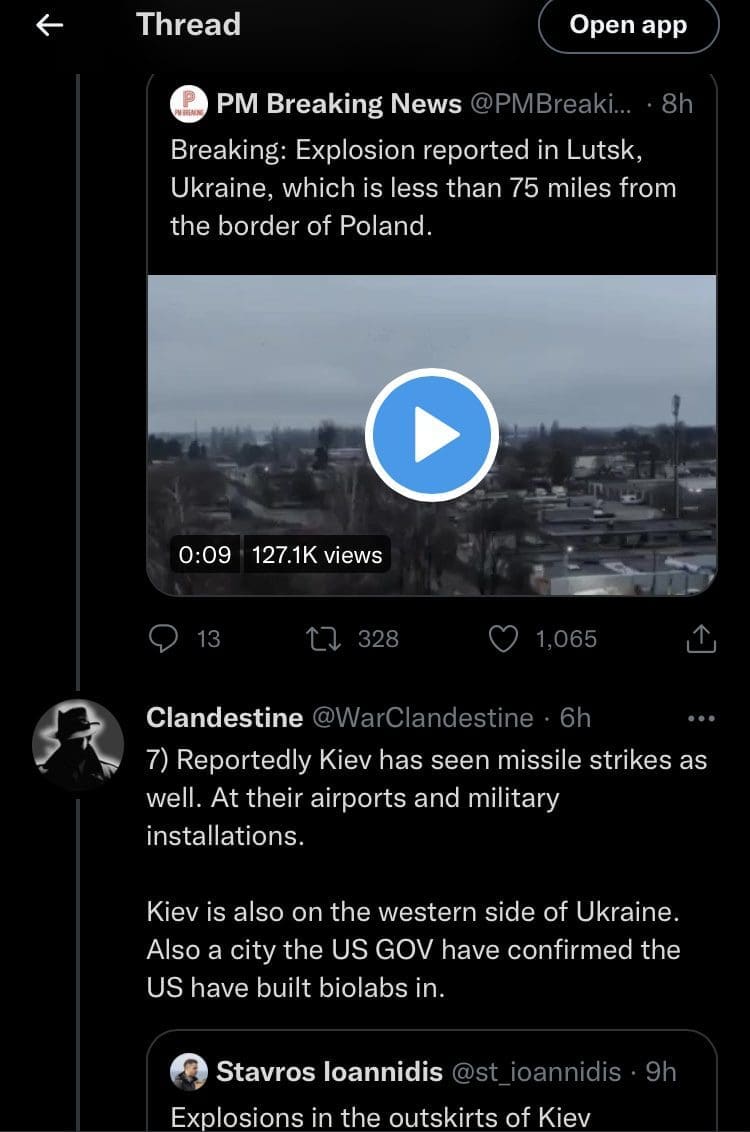Viewport: 750px width, 1132px height.
Task: Open the quoted Lutsk explosion tweet text
Action: pos(423,188)
